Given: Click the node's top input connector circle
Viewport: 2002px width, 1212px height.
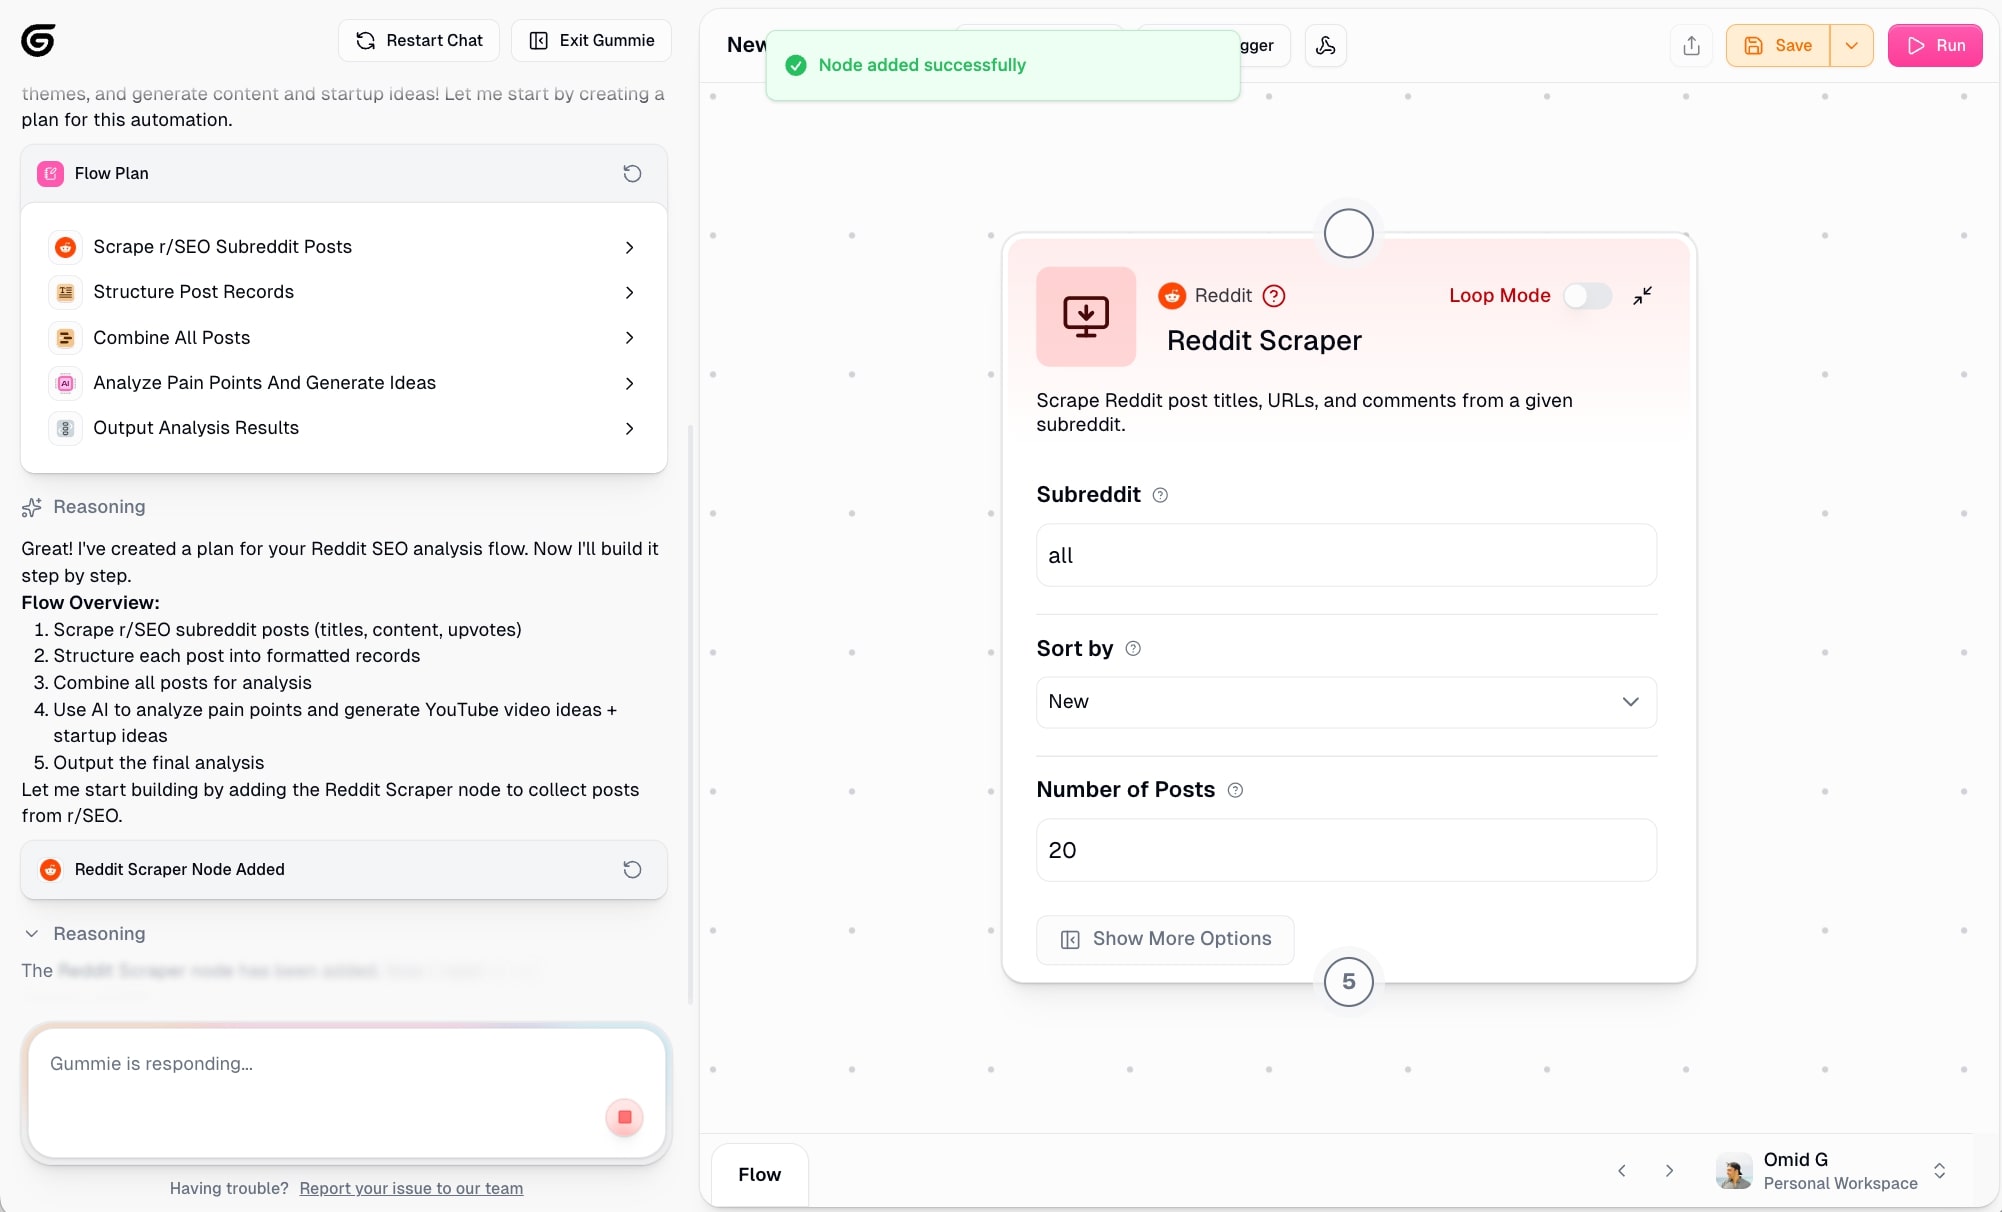Looking at the screenshot, I should click(1348, 233).
